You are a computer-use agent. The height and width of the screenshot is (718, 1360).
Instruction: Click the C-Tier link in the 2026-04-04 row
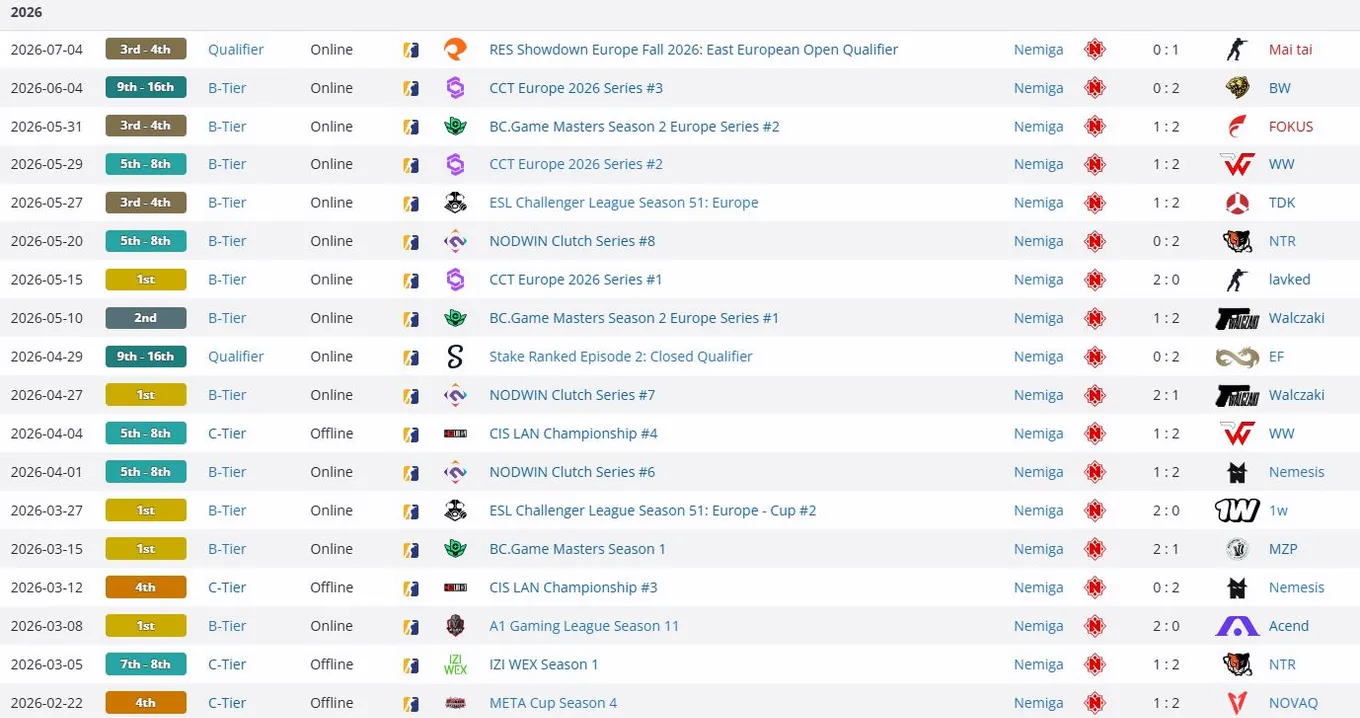pyautogui.click(x=227, y=433)
